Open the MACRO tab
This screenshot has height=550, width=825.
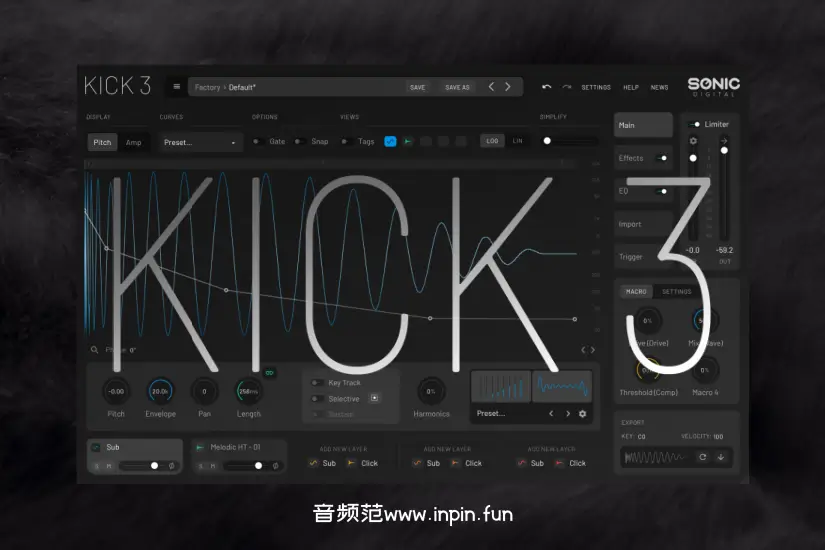point(636,291)
